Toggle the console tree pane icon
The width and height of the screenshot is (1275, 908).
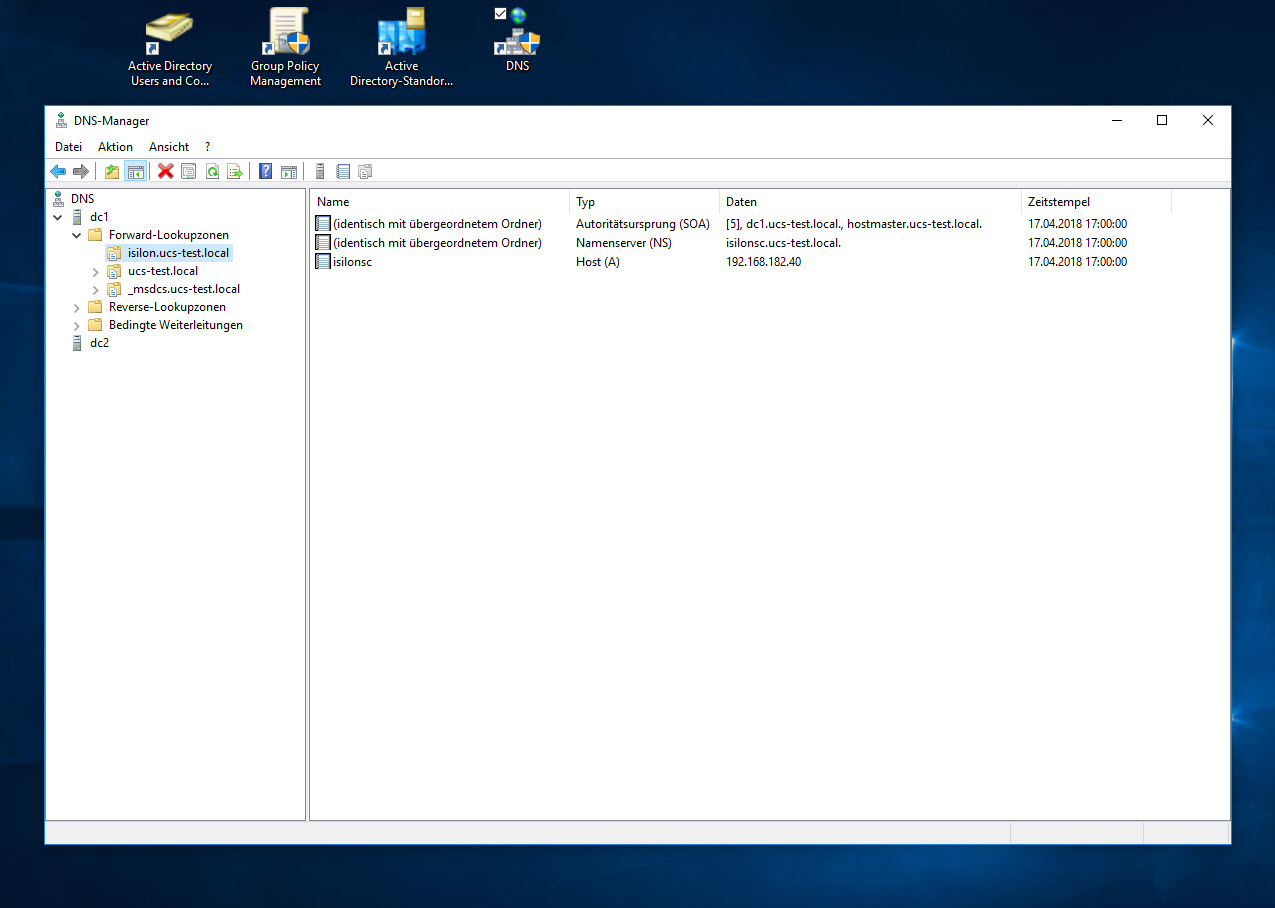click(135, 172)
